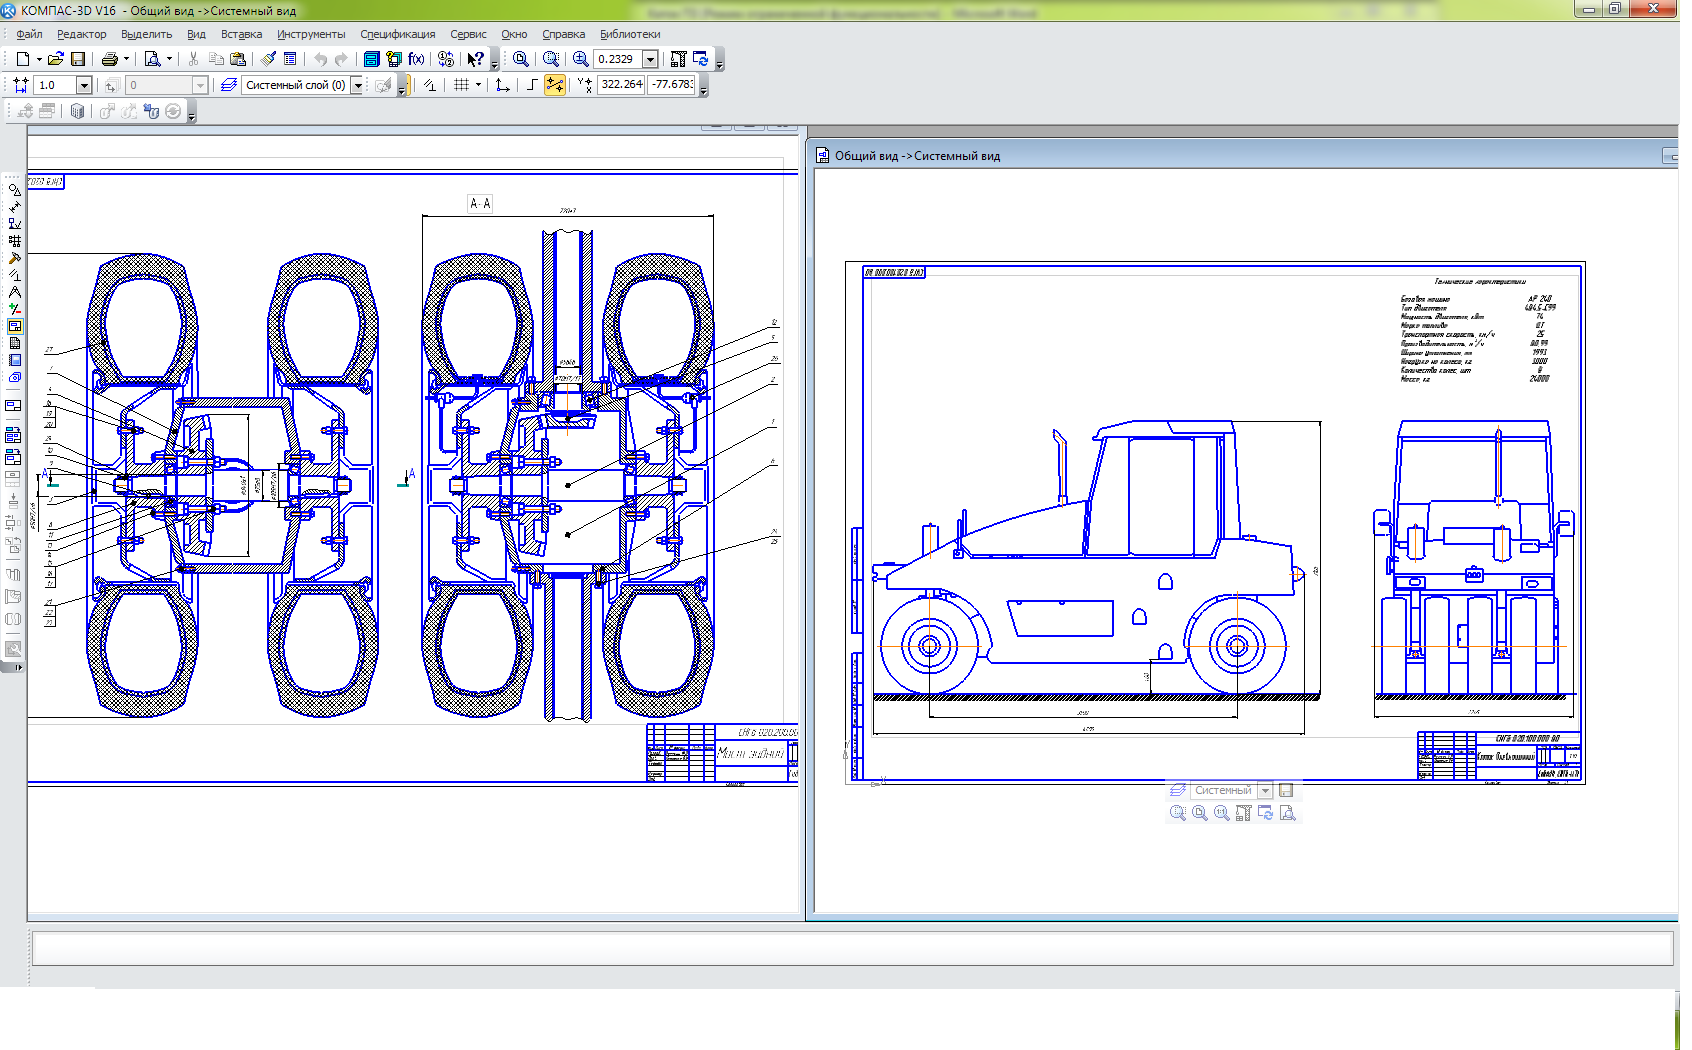Open a file using the folder icon
The height and width of the screenshot is (1050, 1692).
click(x=56, y=59)
